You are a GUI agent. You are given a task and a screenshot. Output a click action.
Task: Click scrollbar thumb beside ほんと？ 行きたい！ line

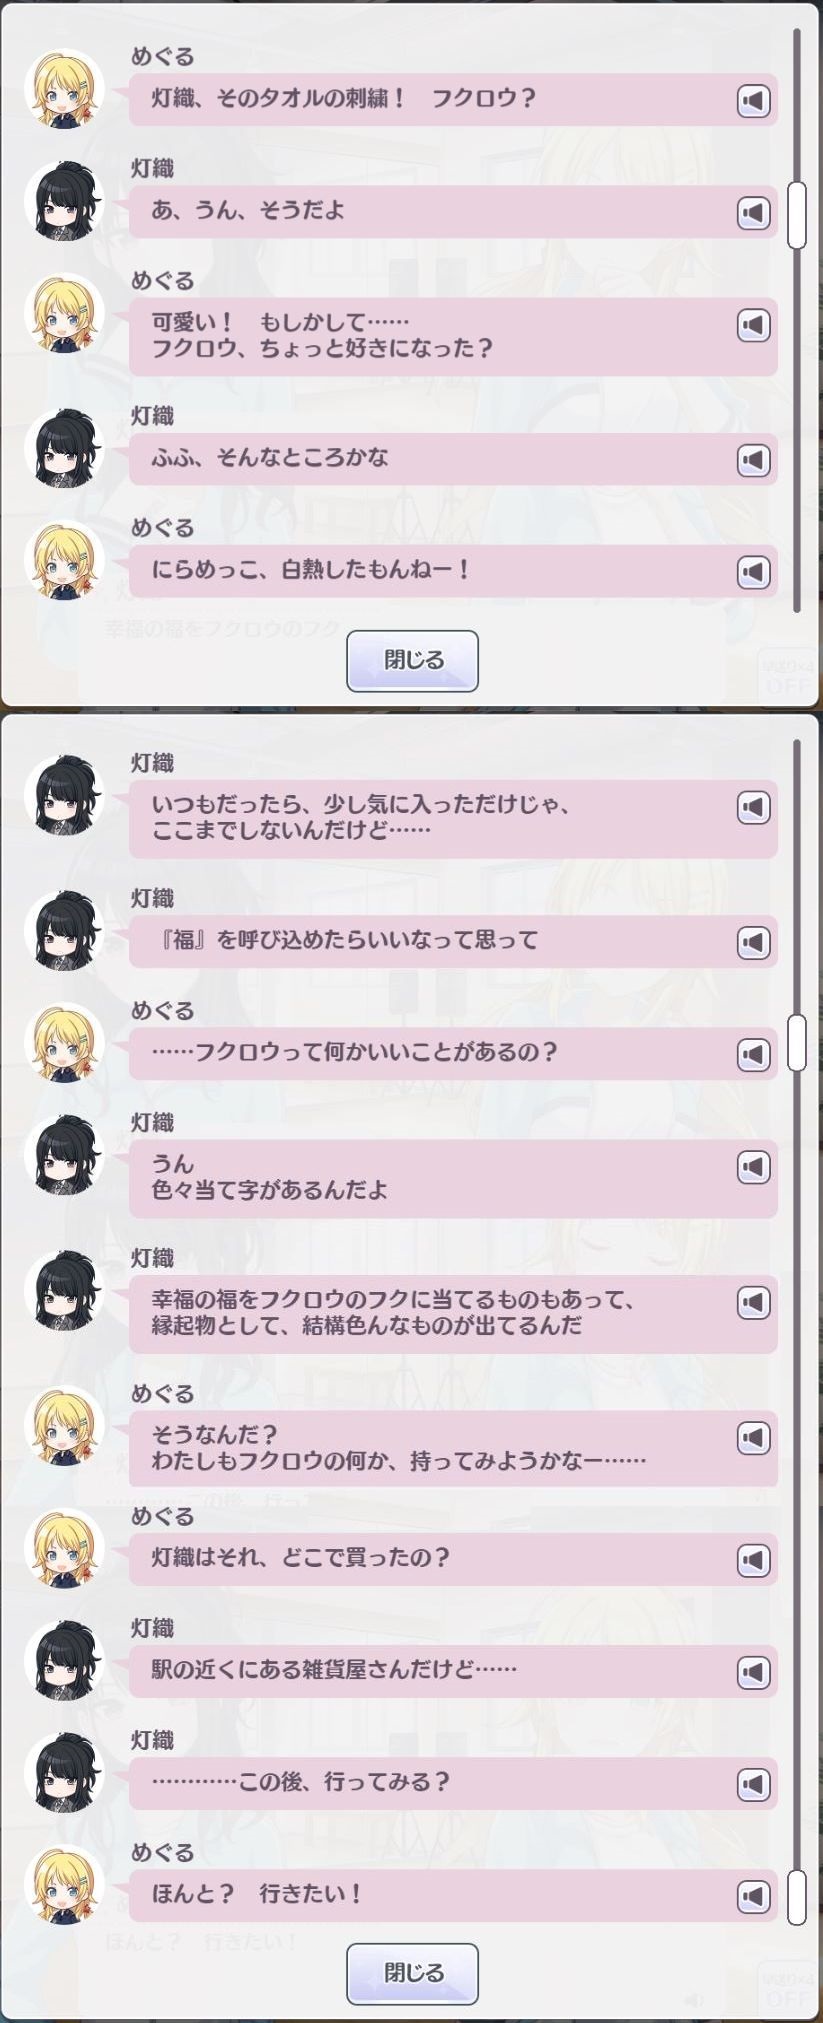tap(797, 1897)
